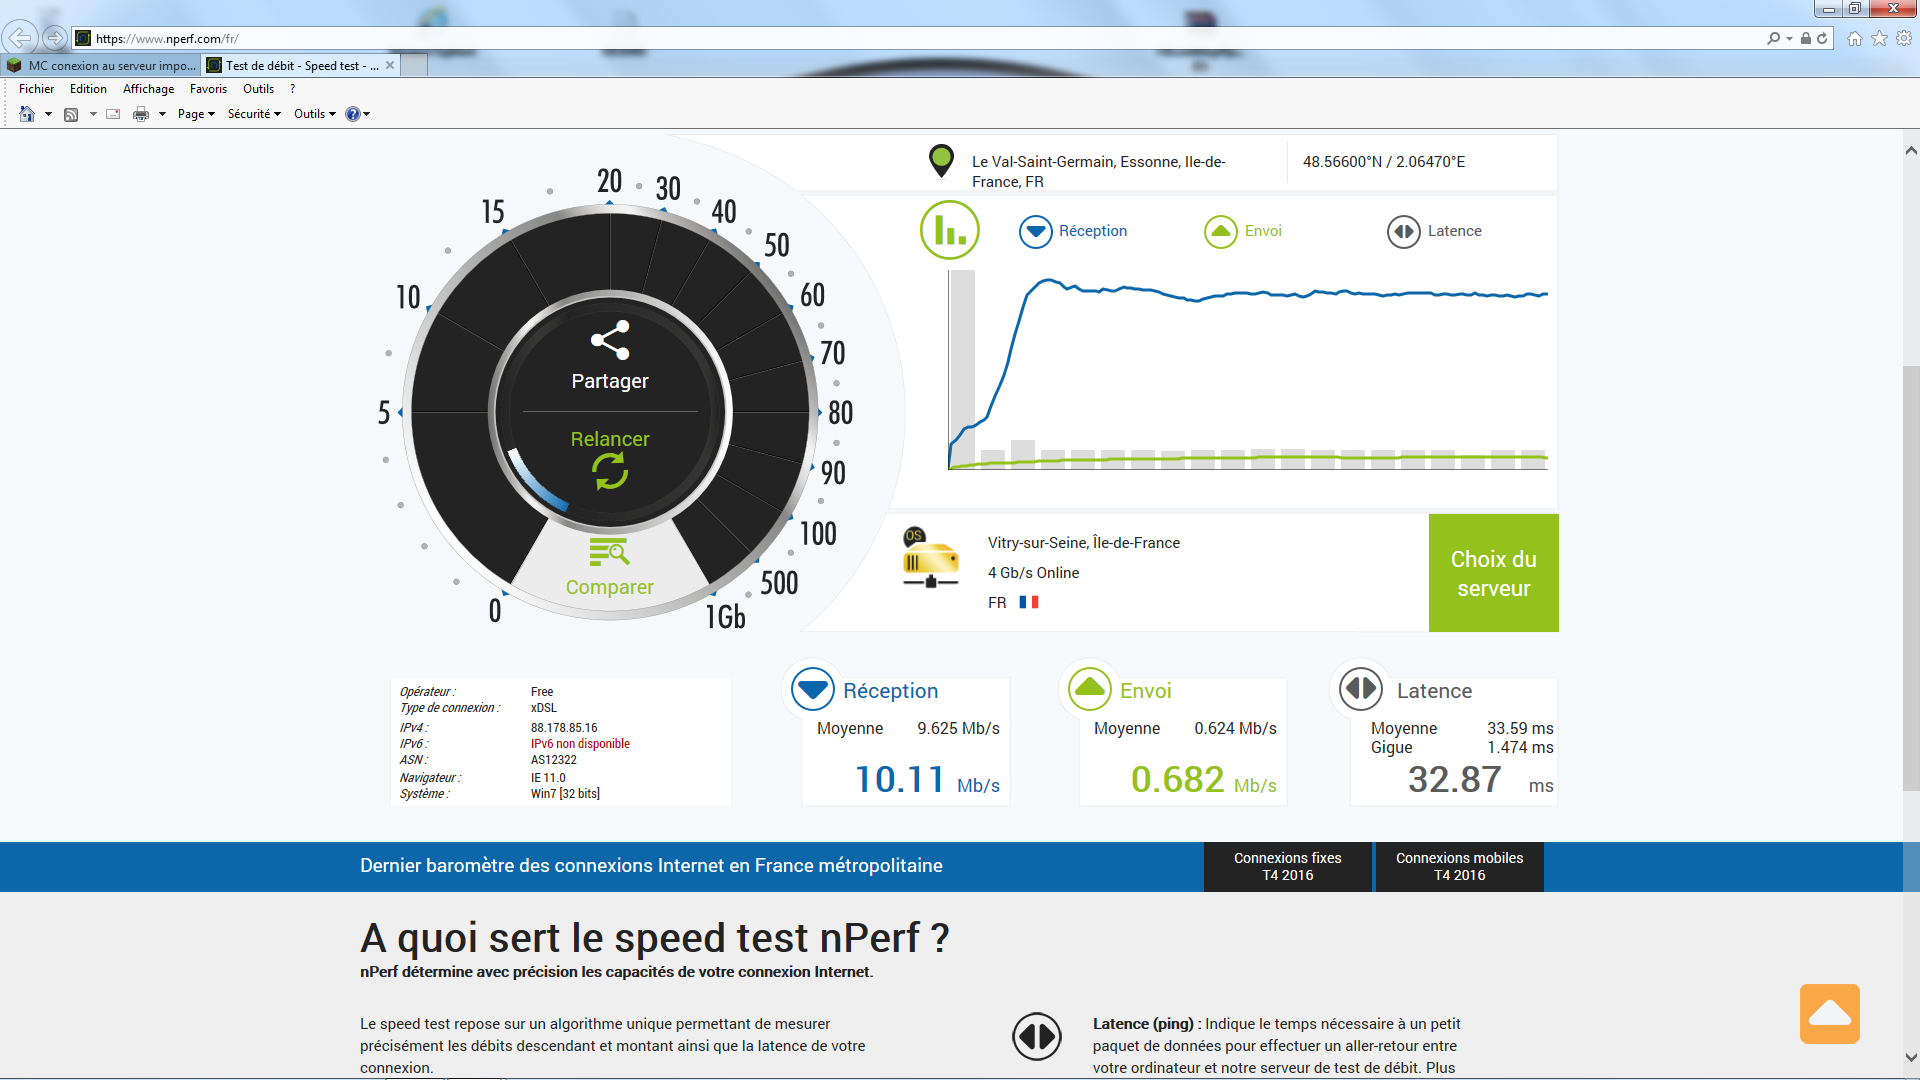This screenshot has height=1080, width=1920.
Task: Click the green Envoi icon in results panel
Action: click(1090, 689)
